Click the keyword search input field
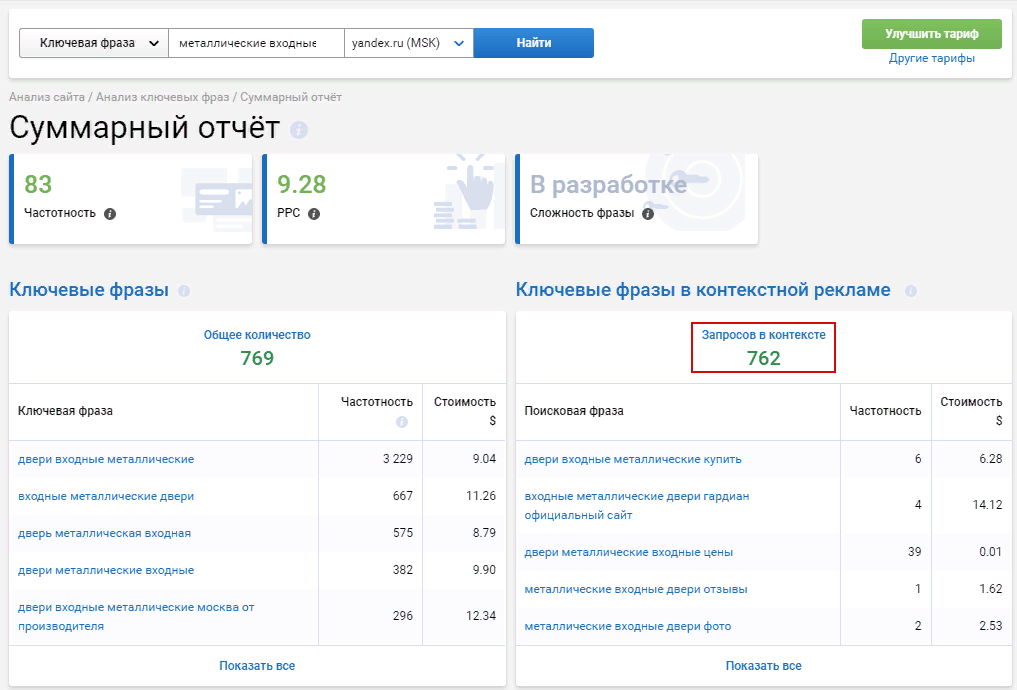The height and width of the screenshot is (690, 1017). (x=256, y=43)
